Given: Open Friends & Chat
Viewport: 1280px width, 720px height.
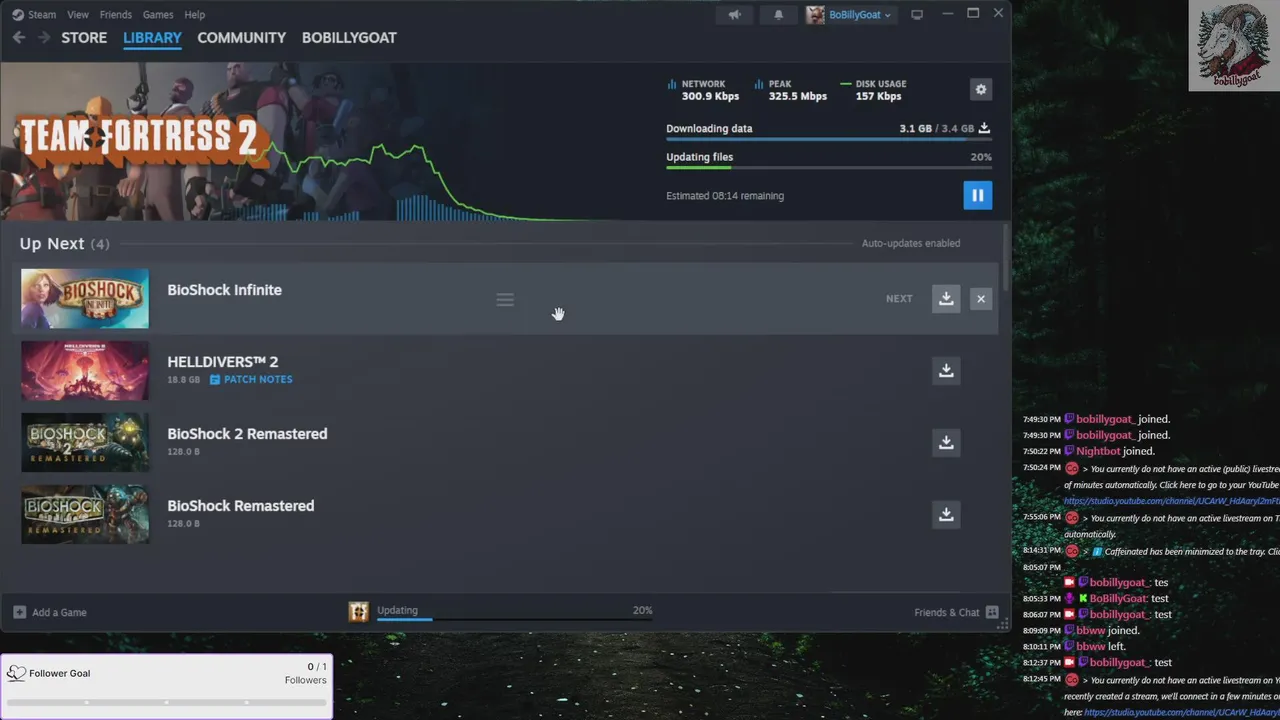Looking at the screenshot, I should click(956, 612).
